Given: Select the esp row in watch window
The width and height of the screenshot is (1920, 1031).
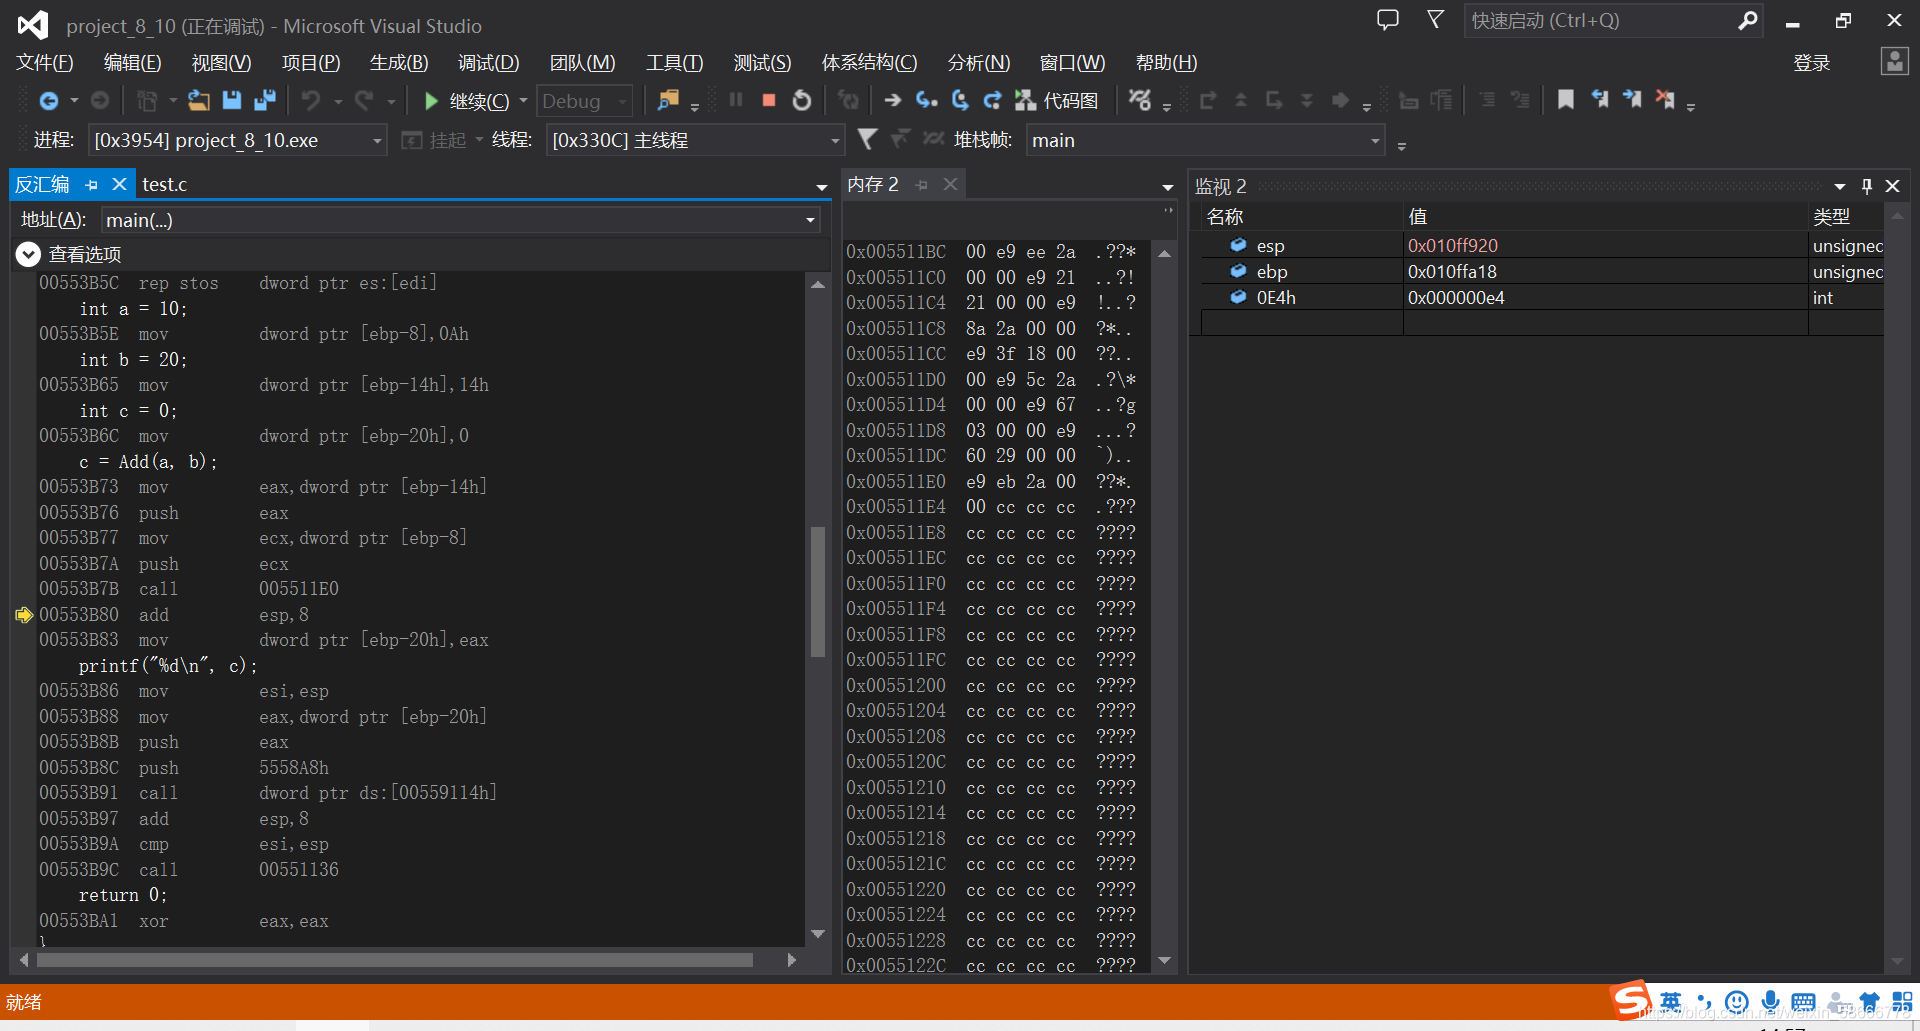Looking at the screenshot, I should [x=1542, y=246].
